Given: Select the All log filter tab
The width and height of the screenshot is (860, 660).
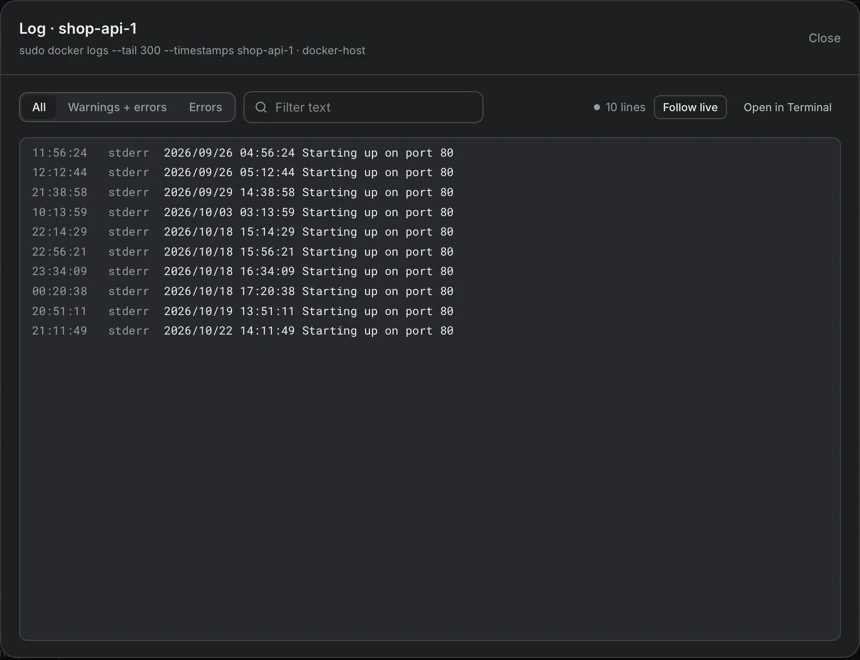Looking at the screenshot, I should pos(39,108).
